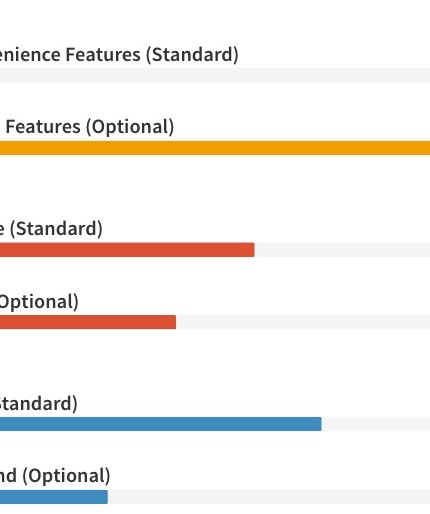430x514 pixels.
Task: Select the shorter red bar
Action: [x=88, y=322]
